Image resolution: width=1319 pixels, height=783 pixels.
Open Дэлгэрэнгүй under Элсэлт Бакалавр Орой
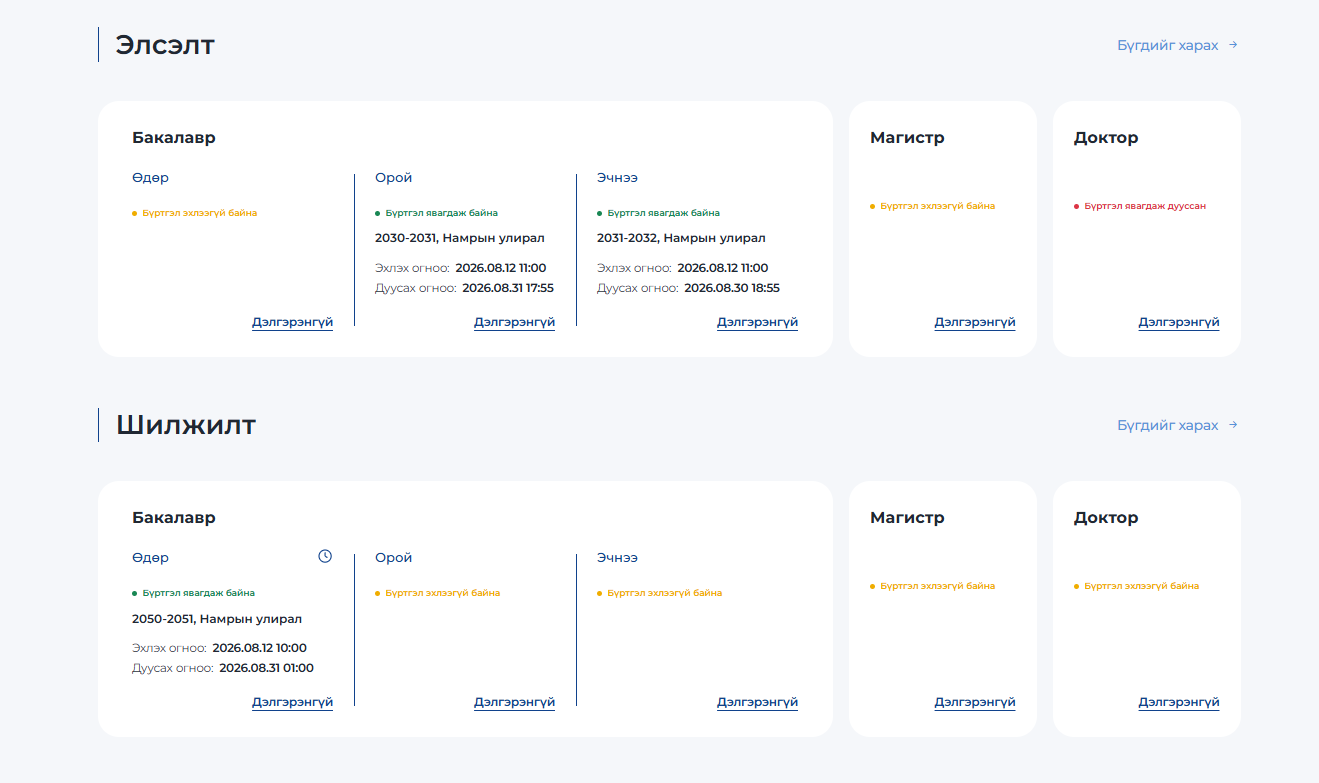point(514,322)
